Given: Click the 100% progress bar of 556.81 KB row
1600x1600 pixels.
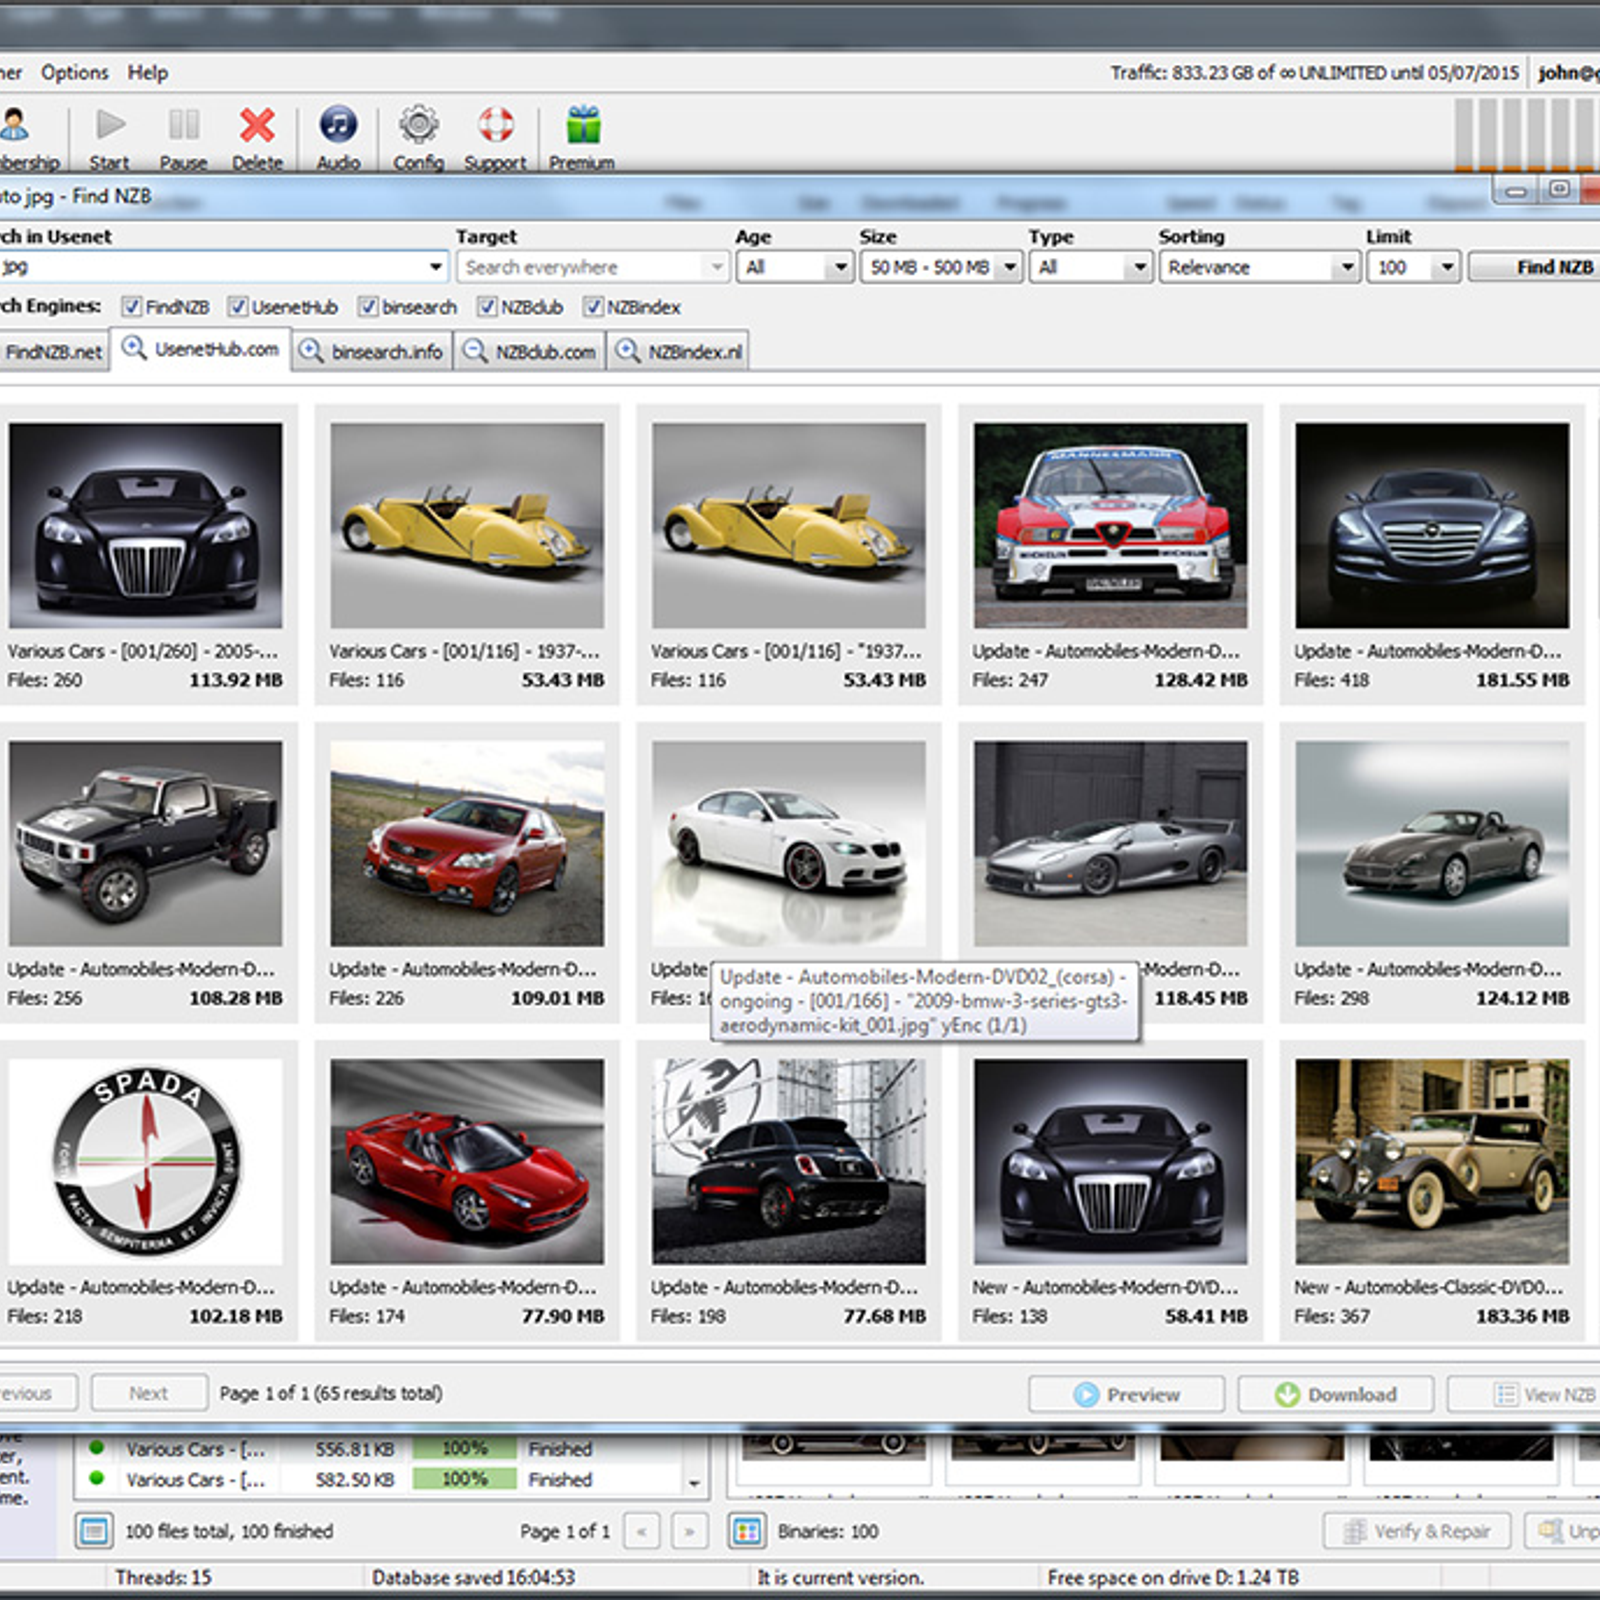Looking at the screenshot, I should click(x=465, y=1448).
